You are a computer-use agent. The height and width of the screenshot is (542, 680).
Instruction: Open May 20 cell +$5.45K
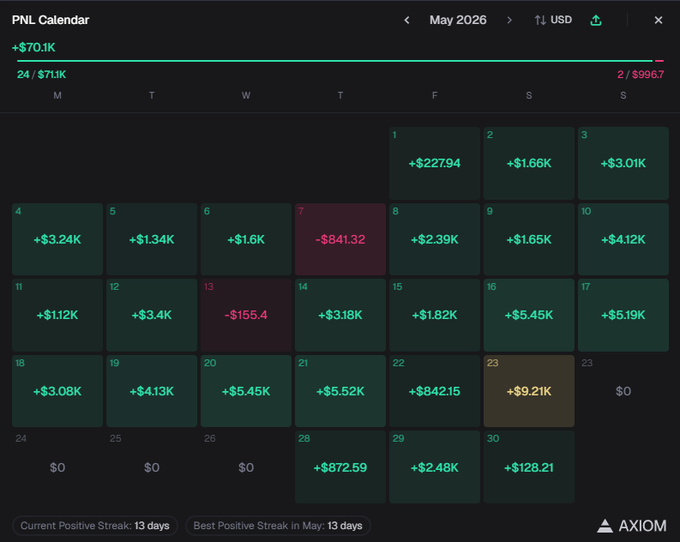coord(246,391)
